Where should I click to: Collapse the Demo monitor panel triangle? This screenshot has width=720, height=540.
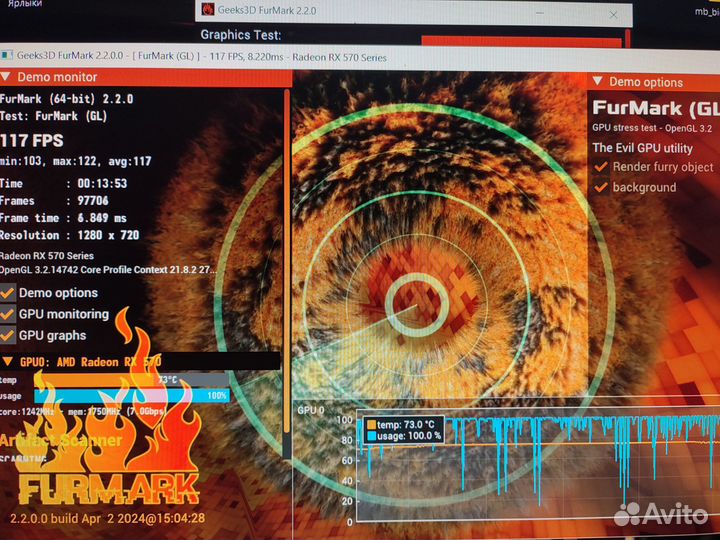coord(6,76)
